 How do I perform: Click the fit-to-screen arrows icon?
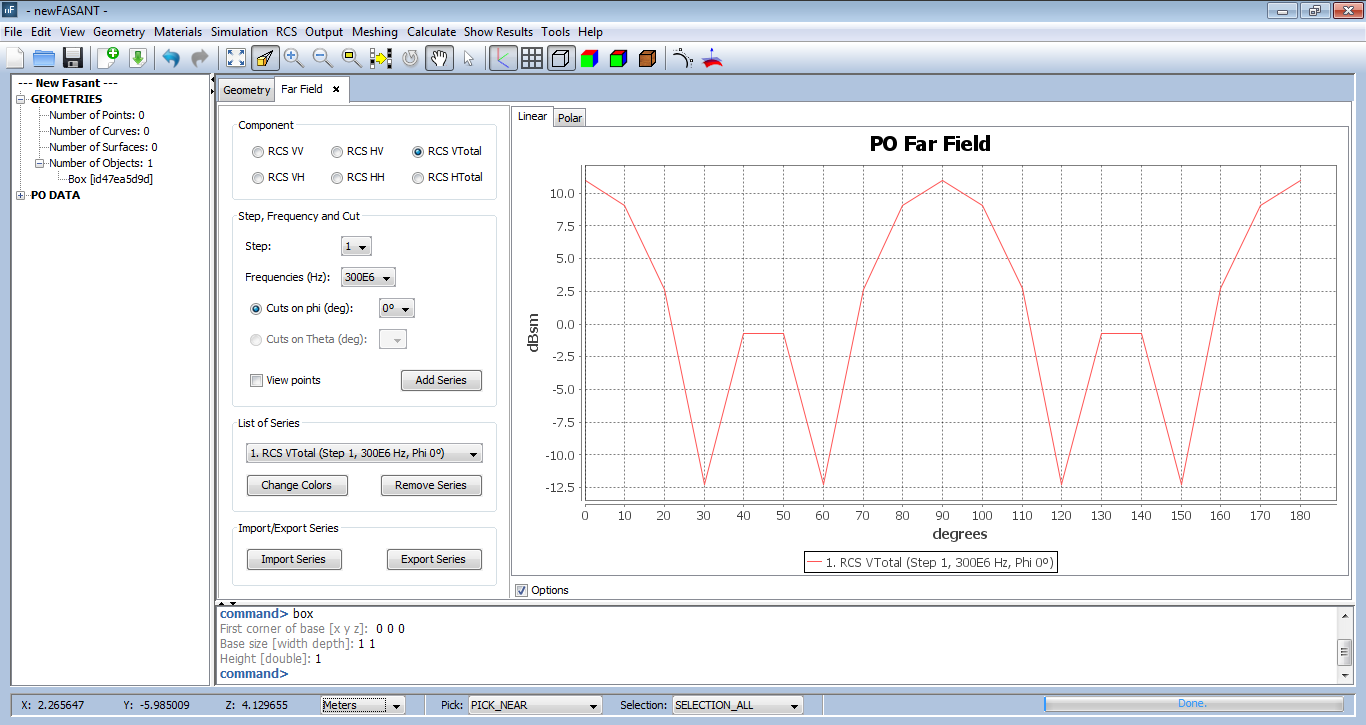click(x=236, y=58)
